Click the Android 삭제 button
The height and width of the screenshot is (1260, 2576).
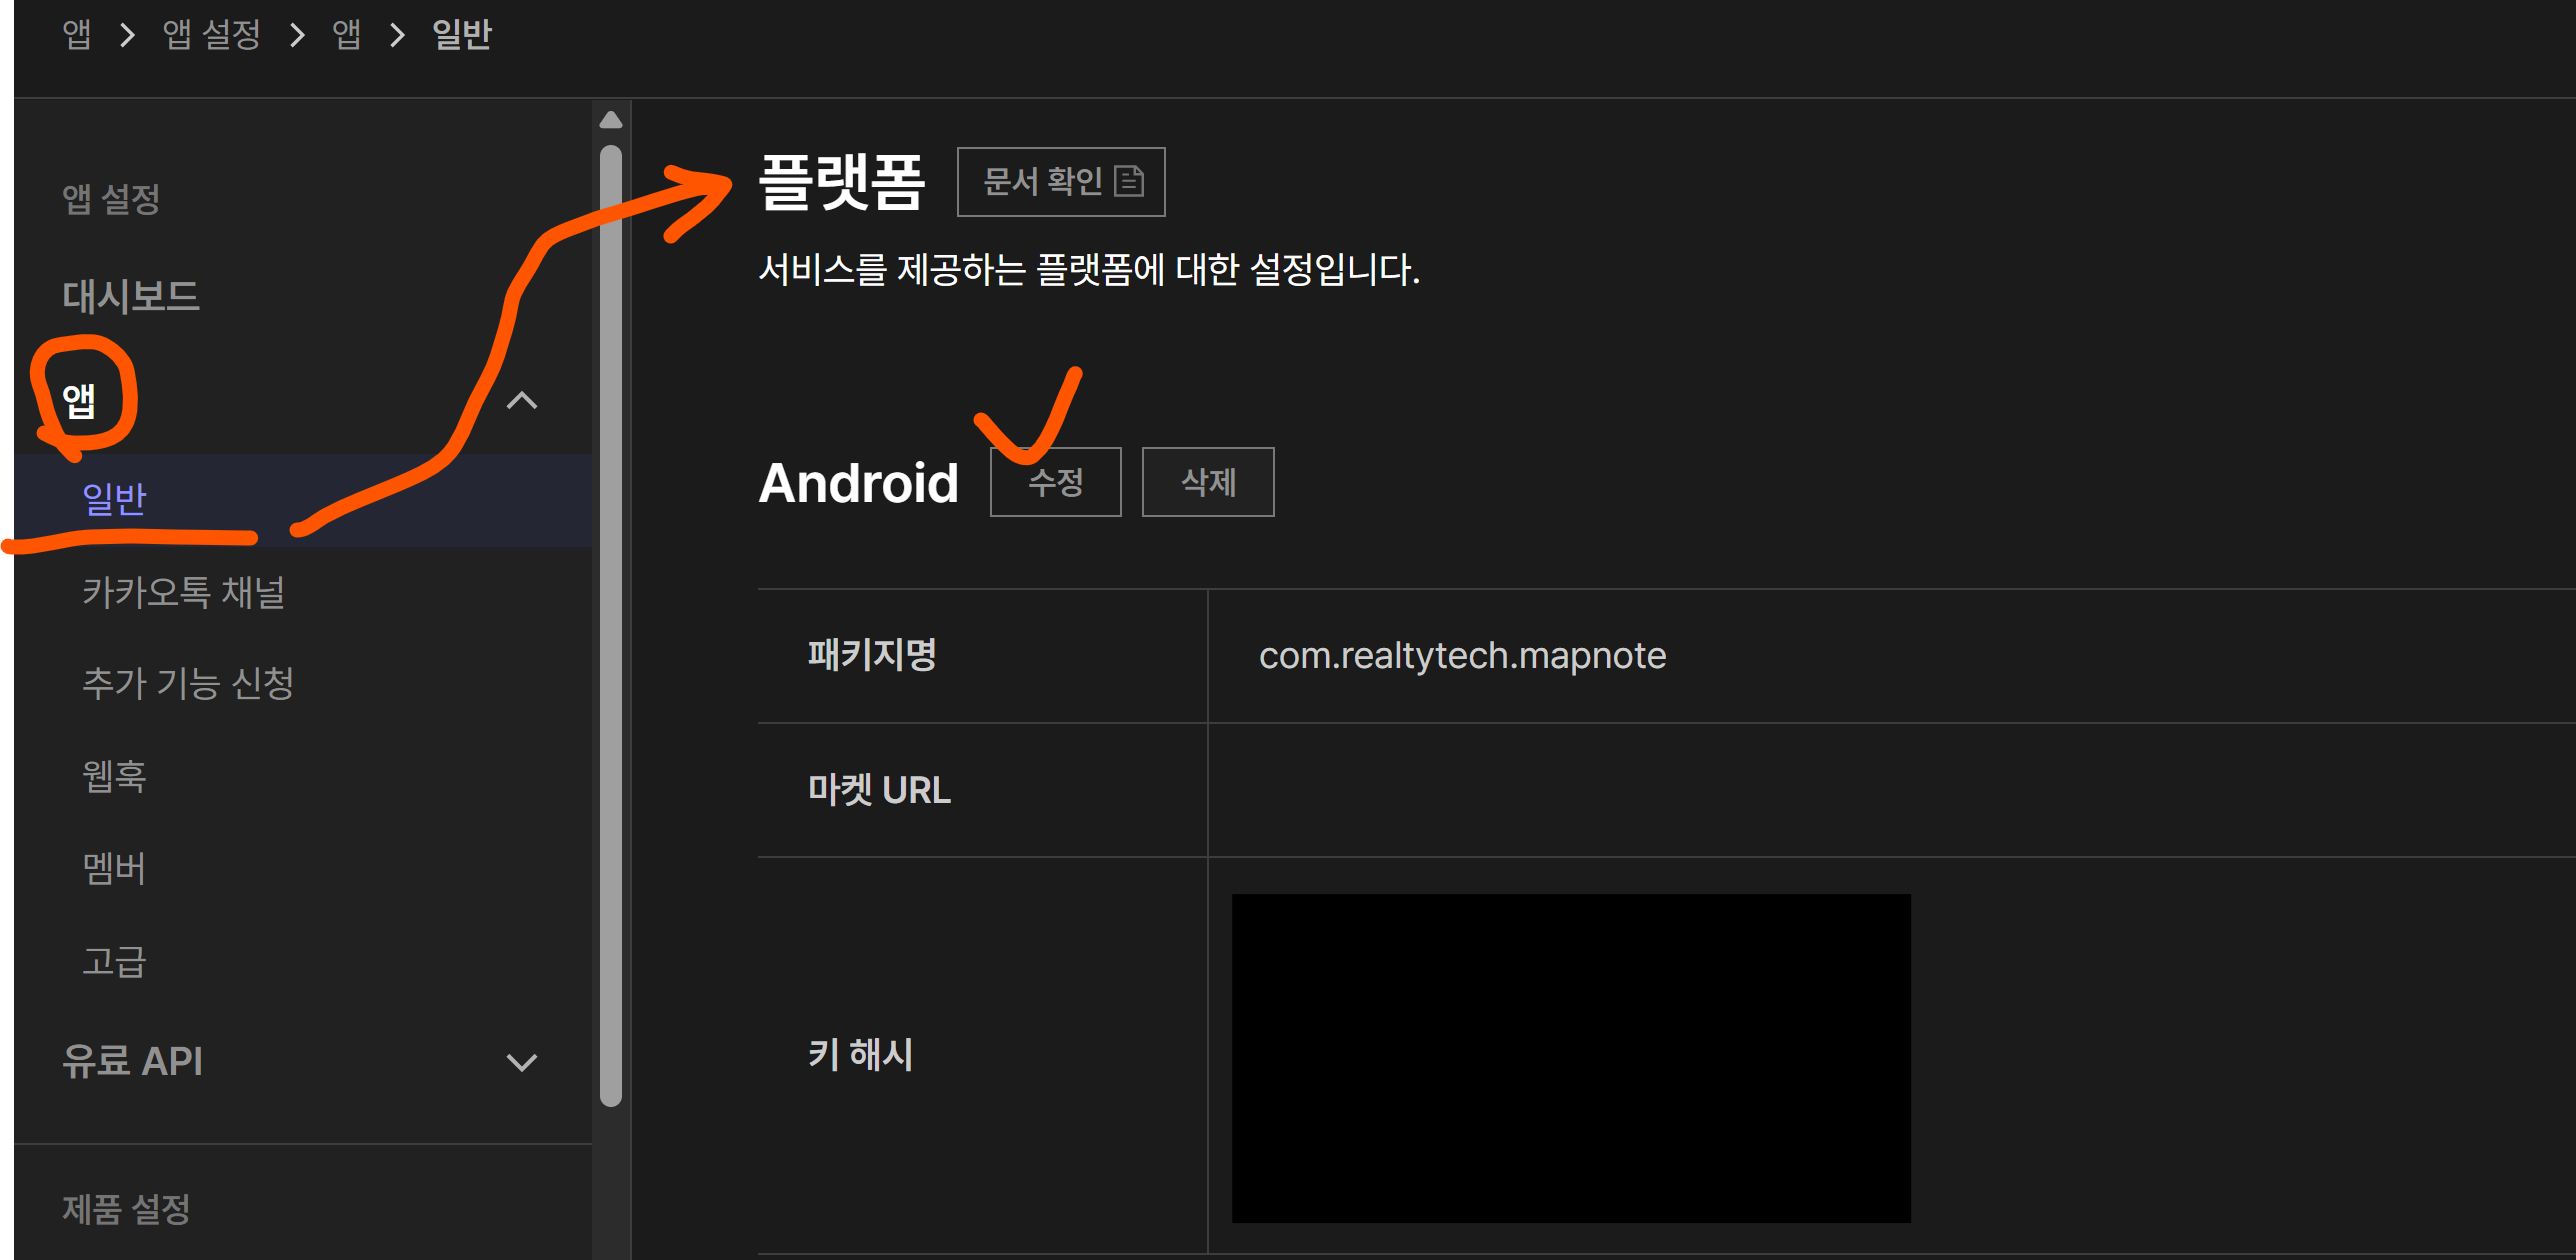[1207, 482]
